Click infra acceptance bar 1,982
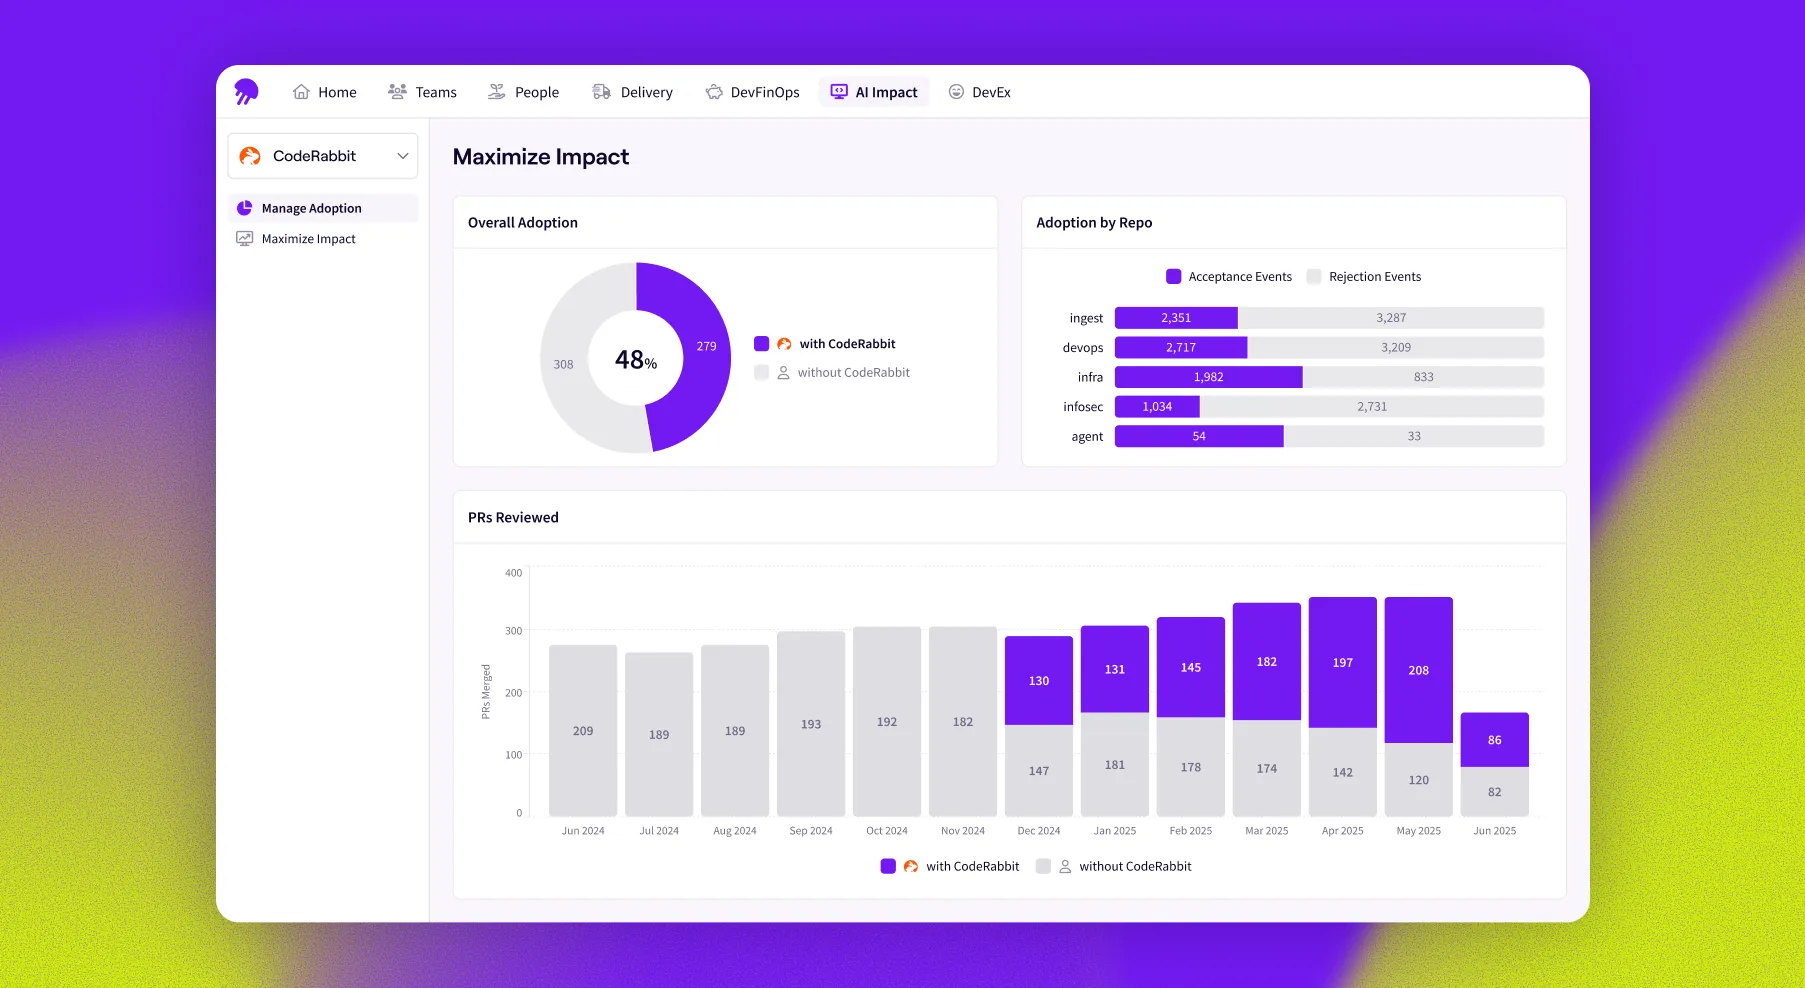1805x988 pixels. 1209,377
